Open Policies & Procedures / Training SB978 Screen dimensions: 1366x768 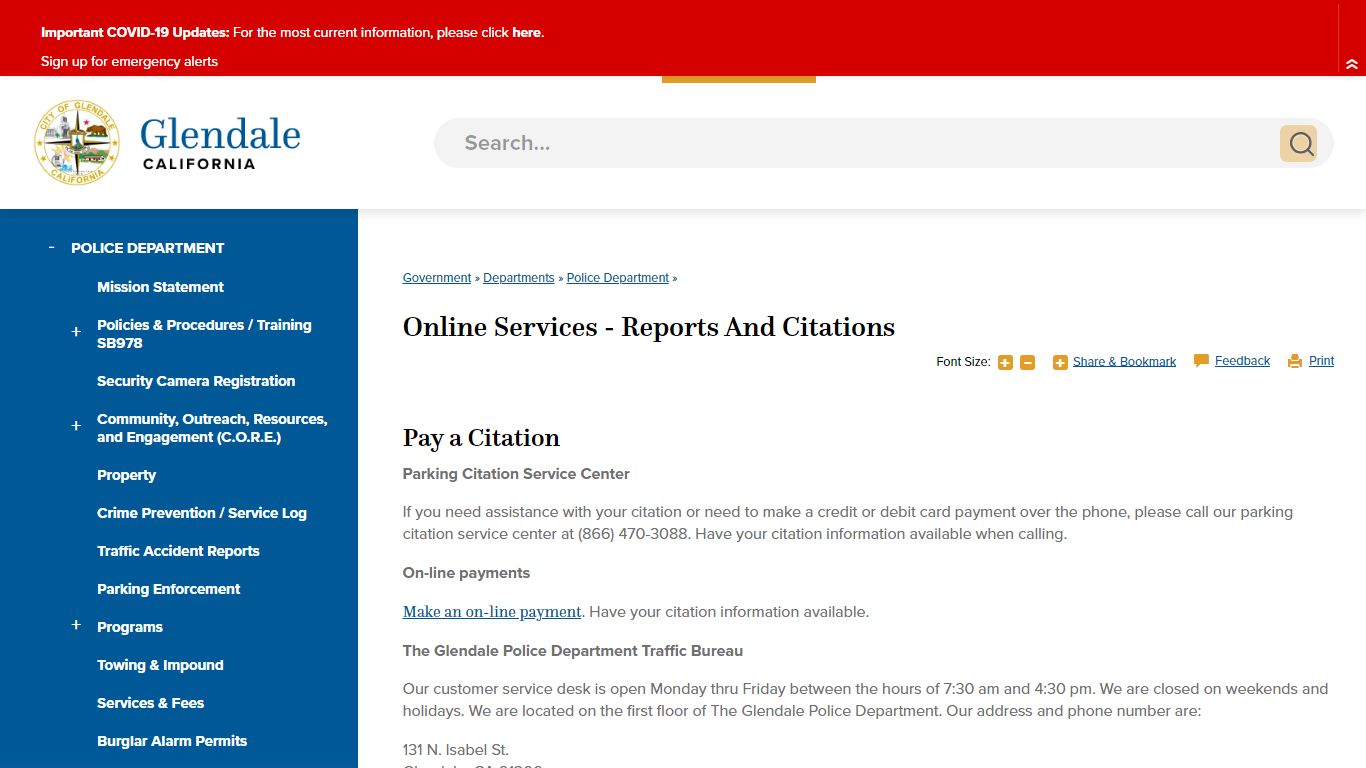click(x=204, y=334)
